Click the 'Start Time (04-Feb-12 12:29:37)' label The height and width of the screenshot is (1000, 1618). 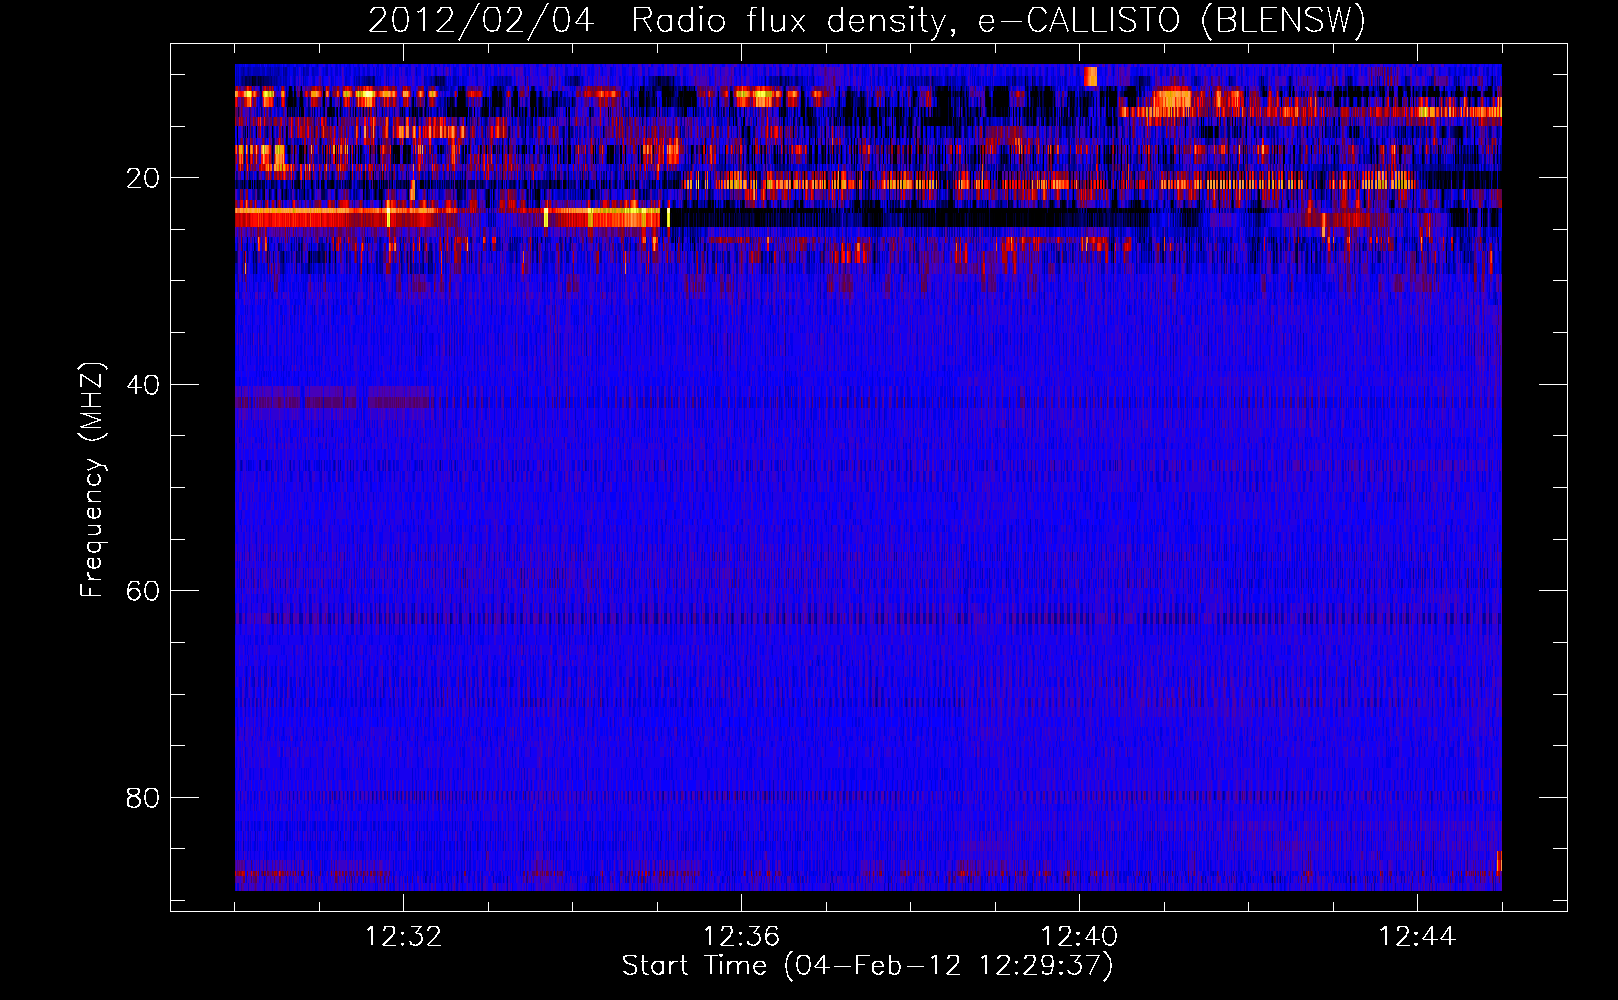(x=867, y=966)
